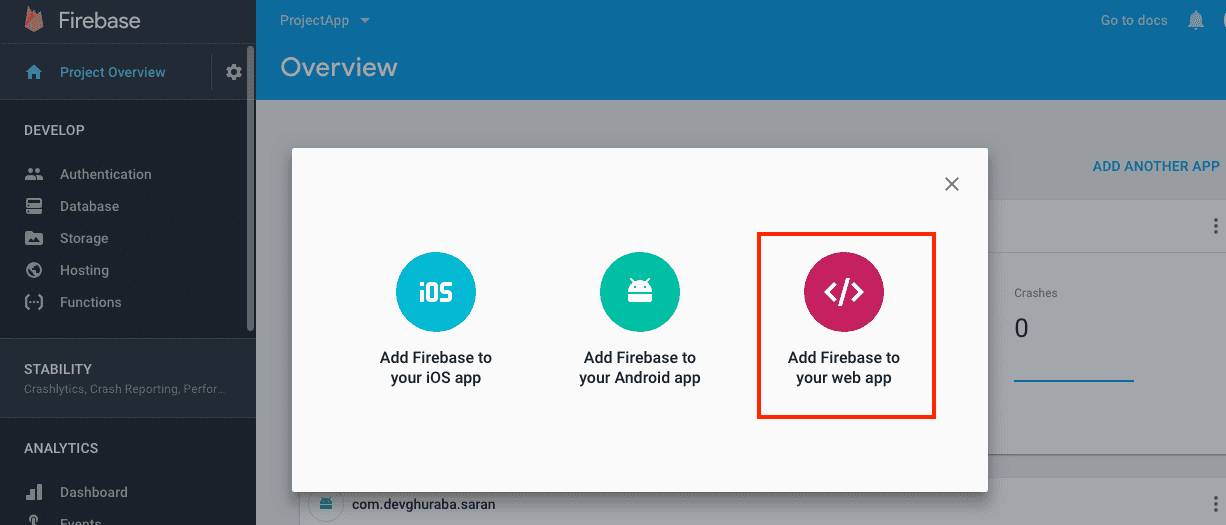Open project settings gear icon
This screenshot has height=525, width=1226.
(234, 72)
